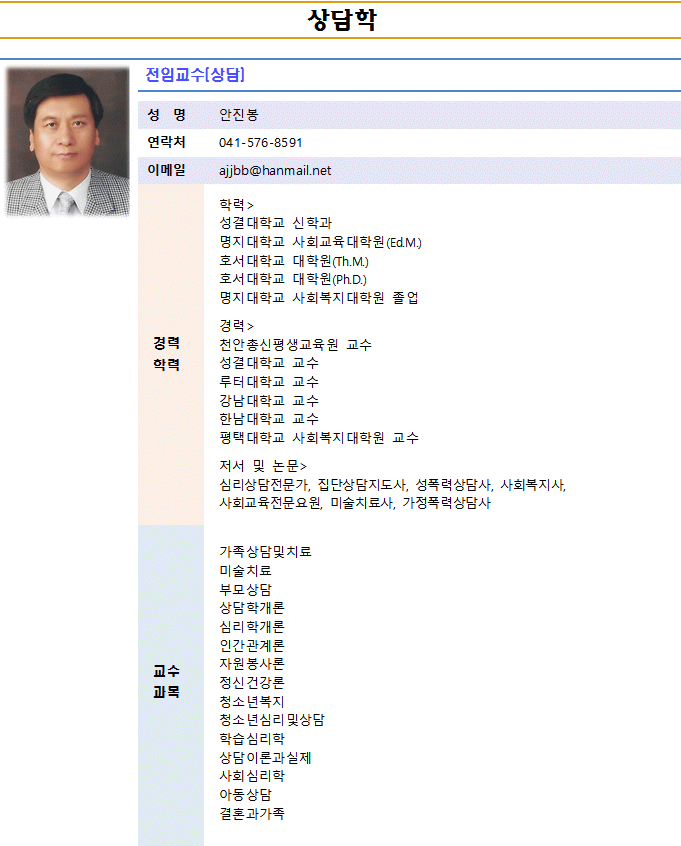Image resolution: width=681 pixels, height=846 pixels.
Task: Select 호서대학교 대학원(Ph.D.) line
Action: point(292,279)
